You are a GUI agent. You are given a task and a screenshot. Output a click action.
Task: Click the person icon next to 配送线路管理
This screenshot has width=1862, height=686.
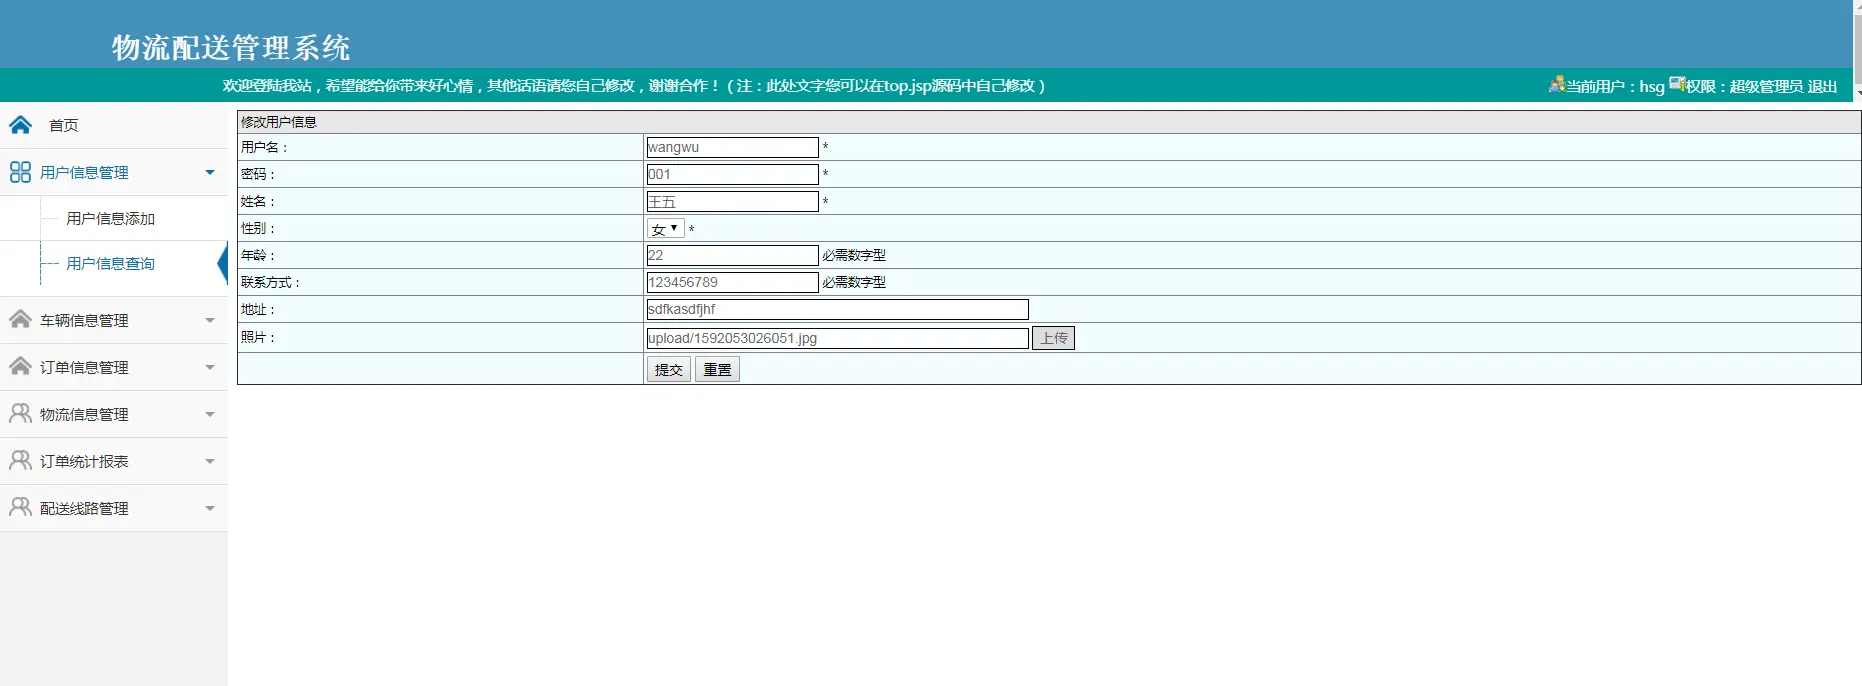coord(20,507)
